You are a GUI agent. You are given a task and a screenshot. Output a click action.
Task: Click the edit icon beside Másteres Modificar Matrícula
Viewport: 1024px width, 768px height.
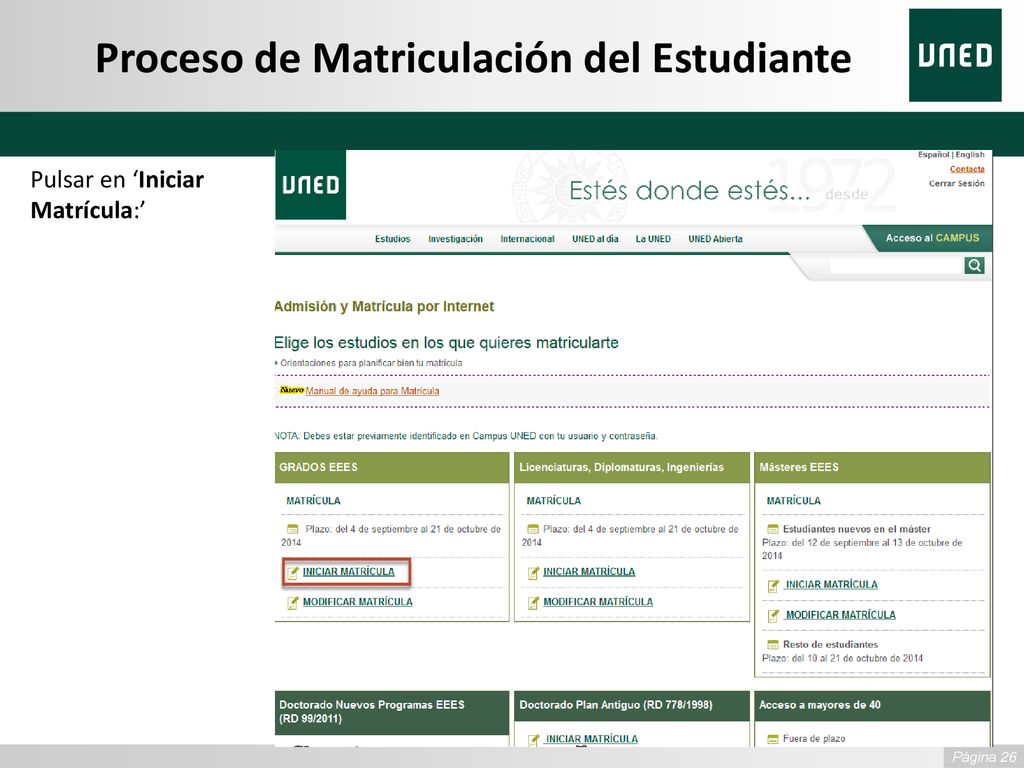773,616
